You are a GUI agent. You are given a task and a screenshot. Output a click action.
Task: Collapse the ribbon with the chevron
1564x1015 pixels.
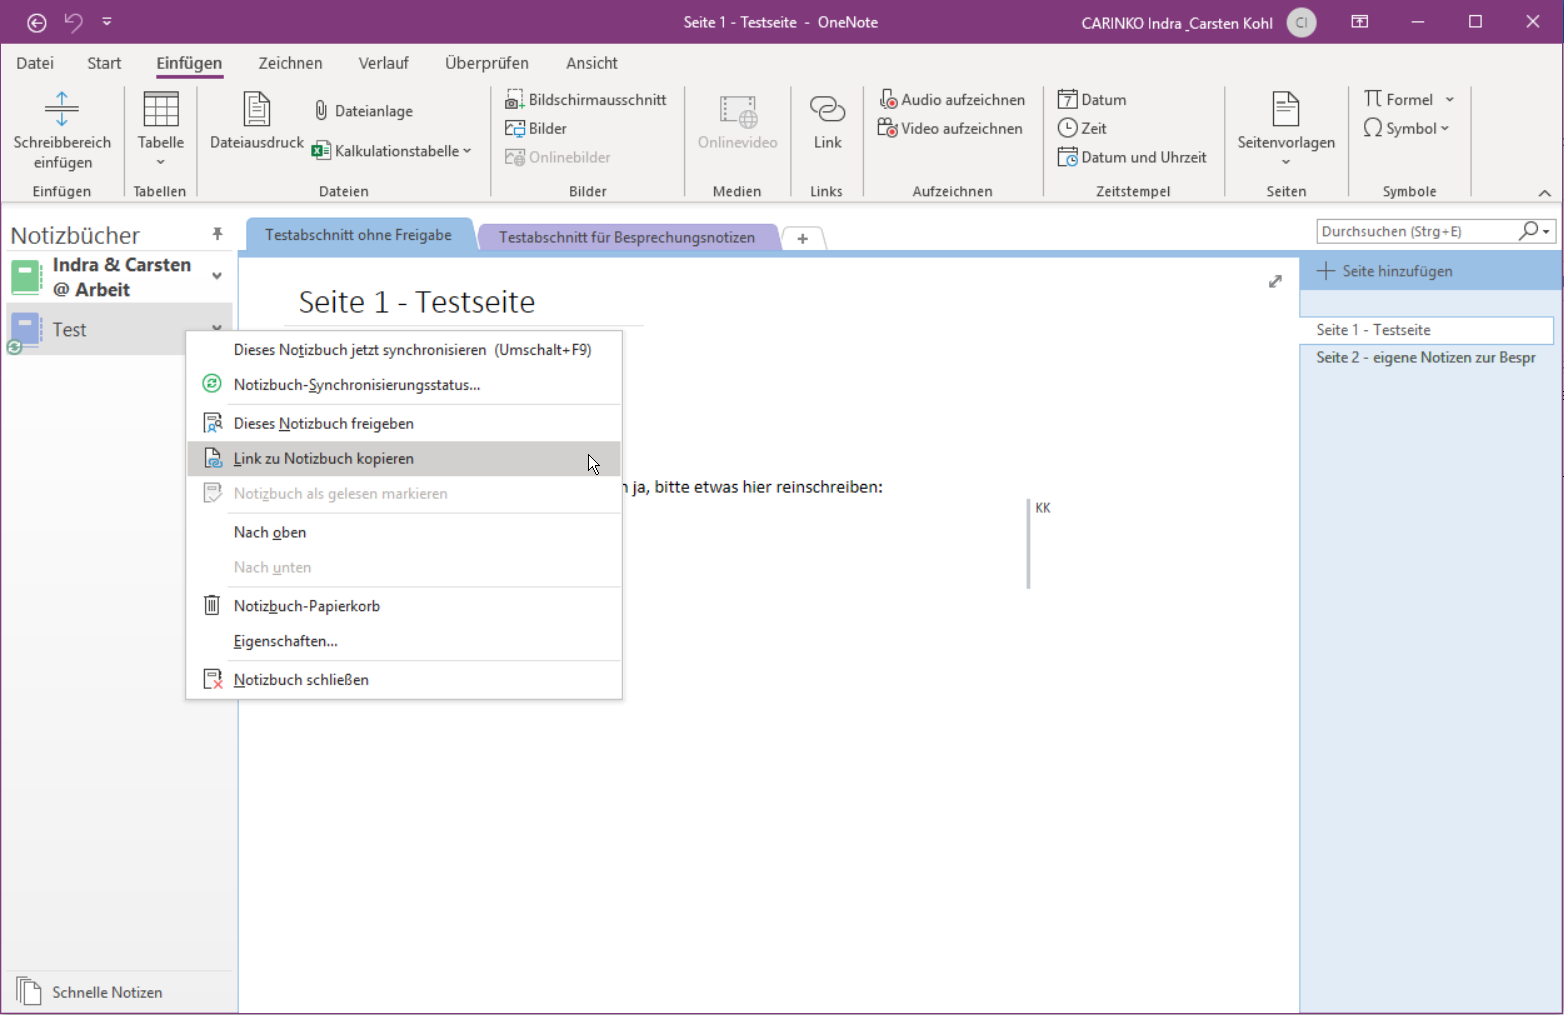1544,192
